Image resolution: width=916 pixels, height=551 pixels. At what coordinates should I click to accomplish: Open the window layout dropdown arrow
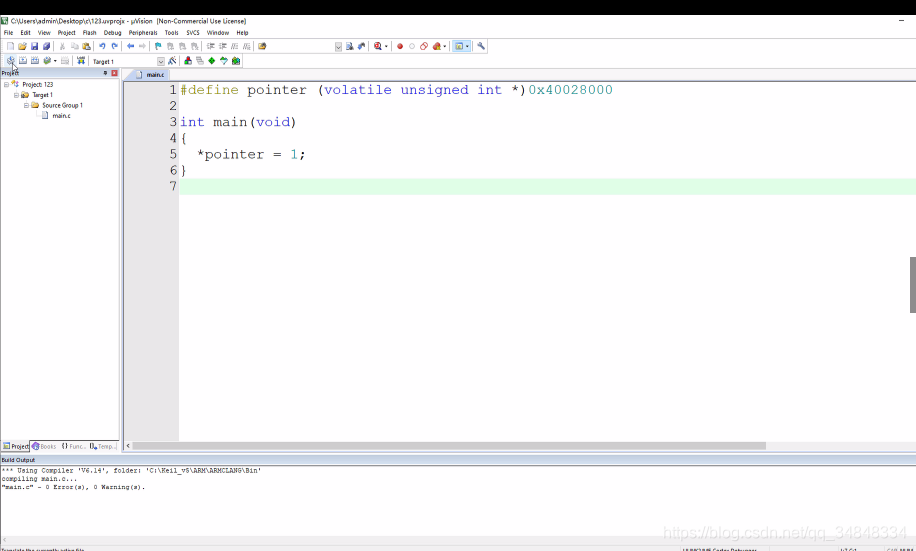pyautogui.click(x=467, y=46)
